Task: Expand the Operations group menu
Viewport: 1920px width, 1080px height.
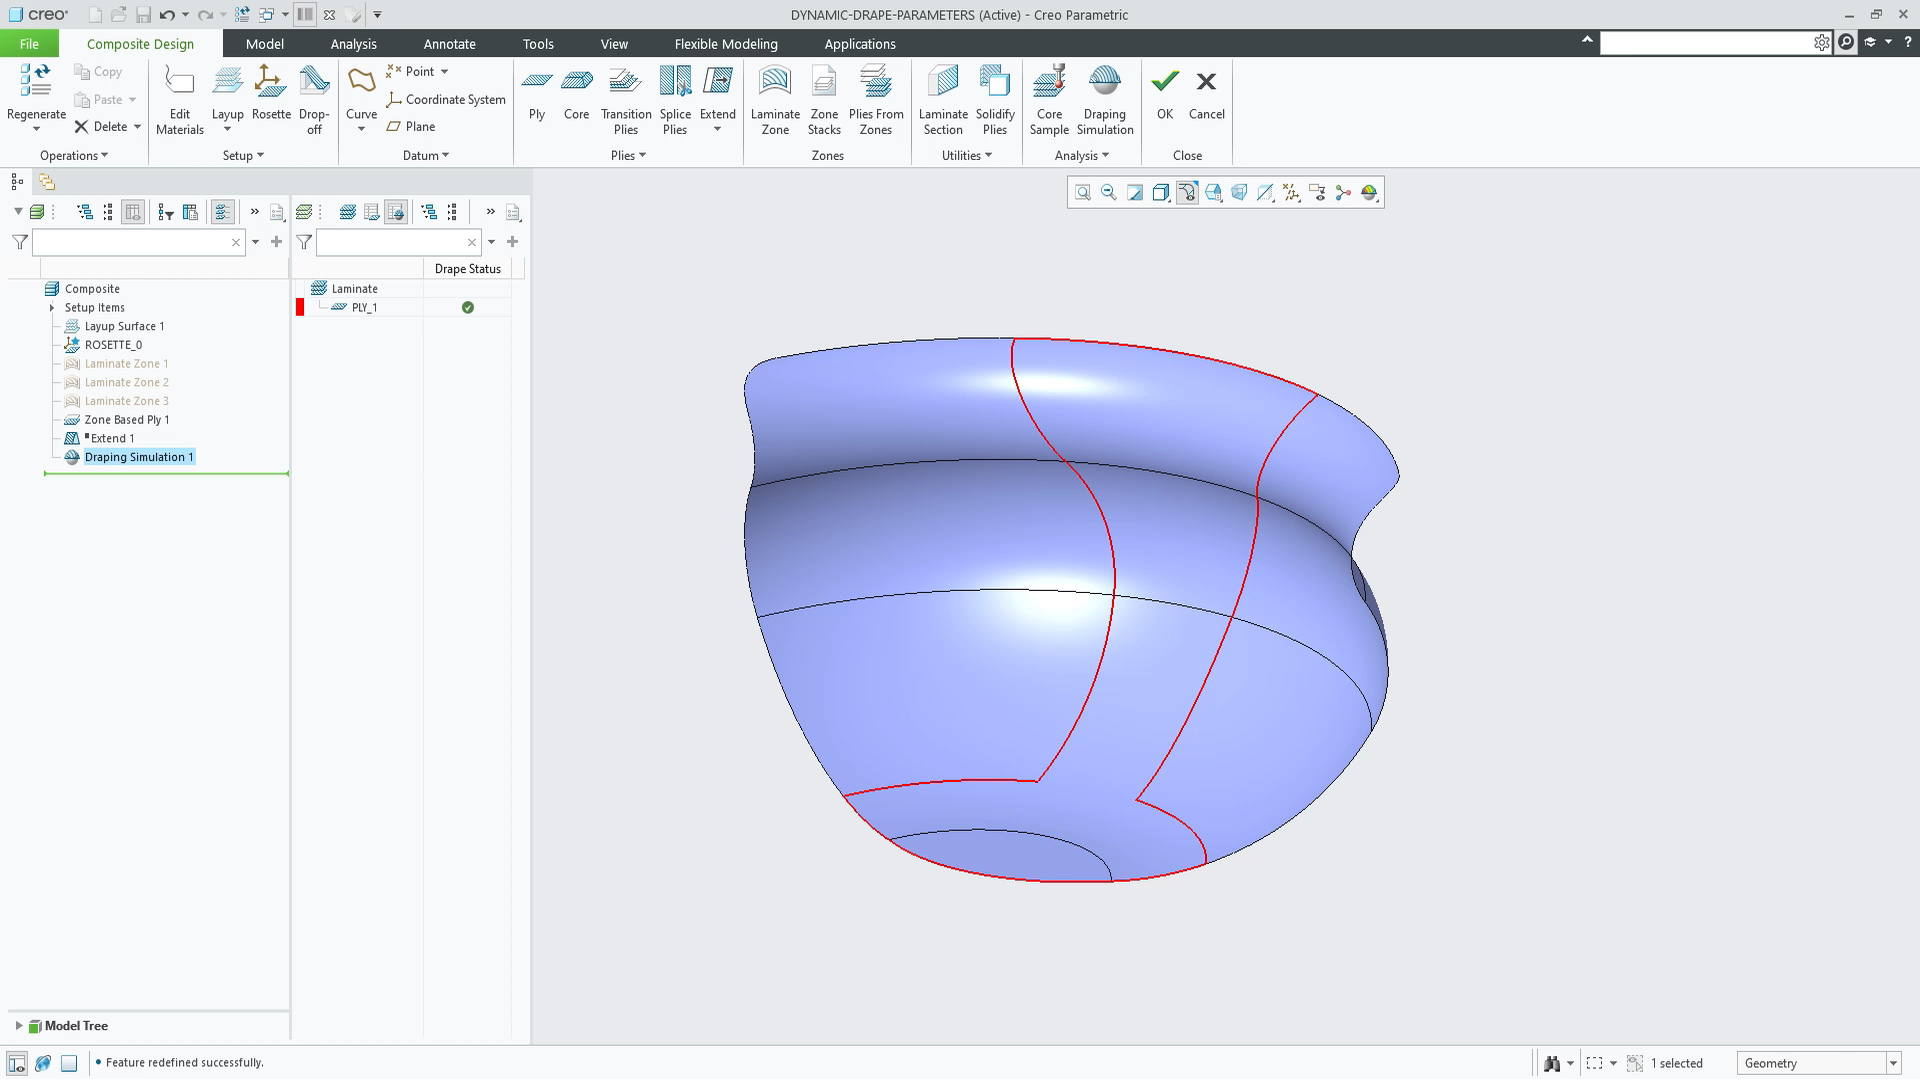Action: click(x=74, y=156)
